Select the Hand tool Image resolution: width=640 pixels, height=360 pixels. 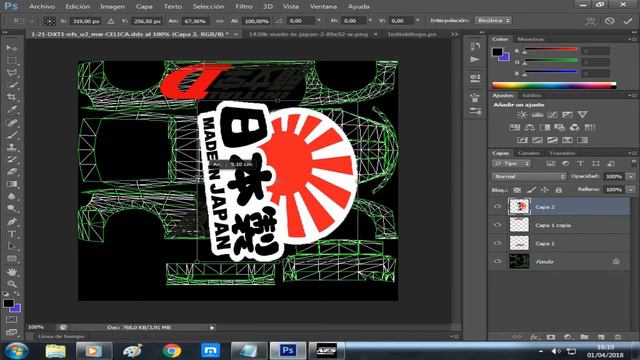pyautogui.click(x=11, y=271)
